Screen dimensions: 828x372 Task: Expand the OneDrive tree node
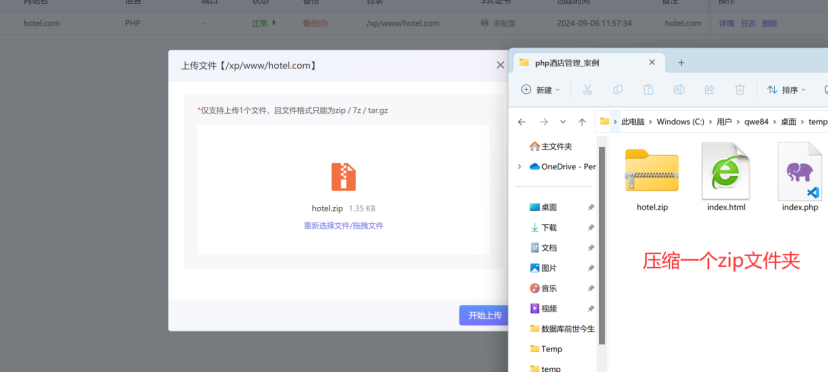(520, 166)
